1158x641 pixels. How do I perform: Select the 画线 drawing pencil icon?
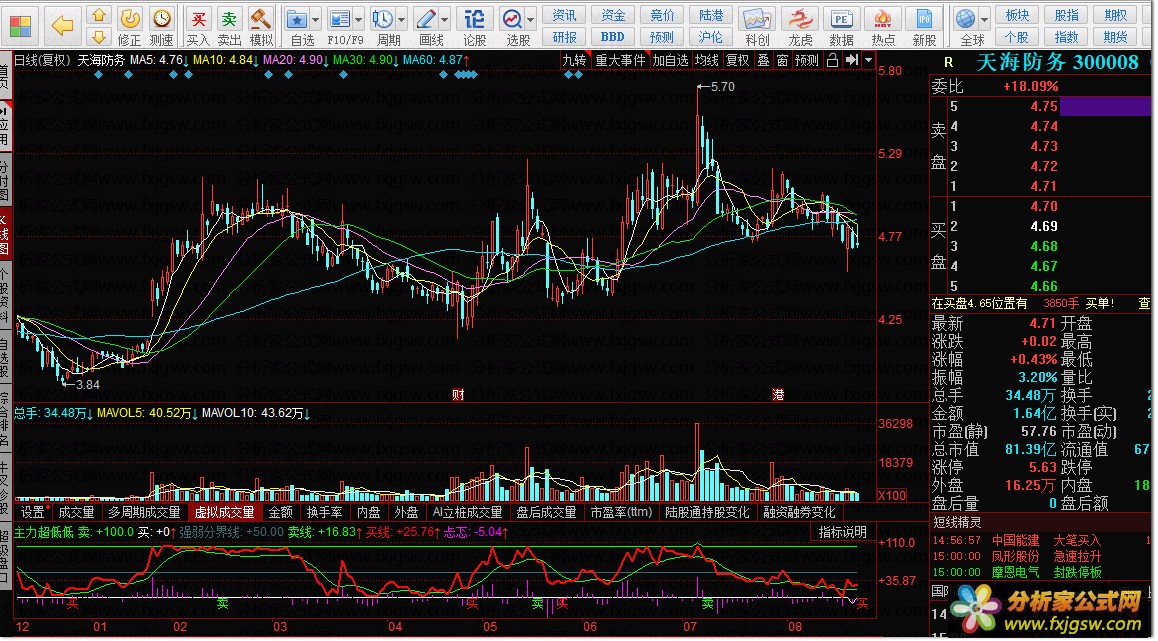(426, 19)
